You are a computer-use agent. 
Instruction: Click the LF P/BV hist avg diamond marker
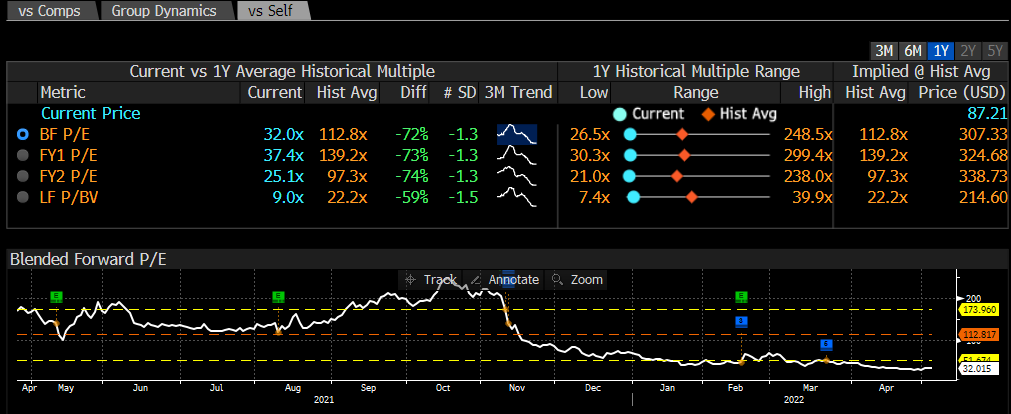pyautogui.click(x=691, y=197)
